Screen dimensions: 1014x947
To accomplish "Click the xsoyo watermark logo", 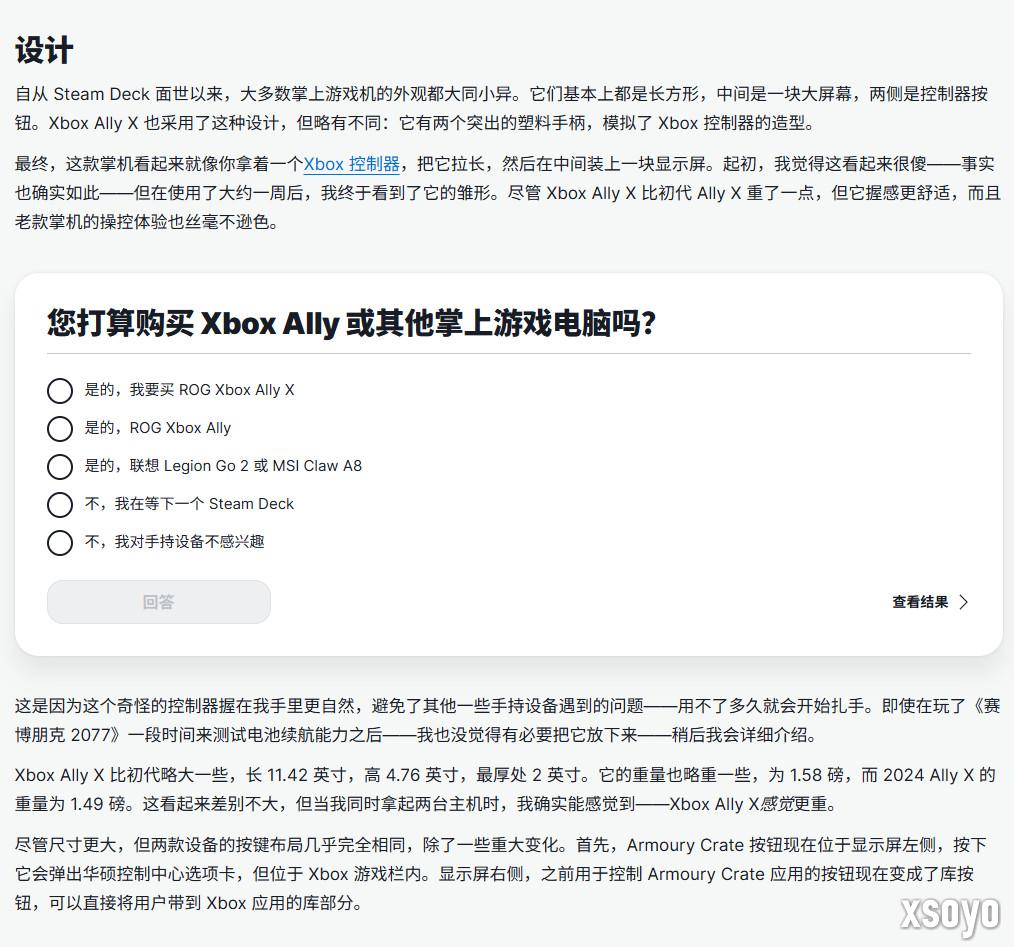I will pos(948,915).
